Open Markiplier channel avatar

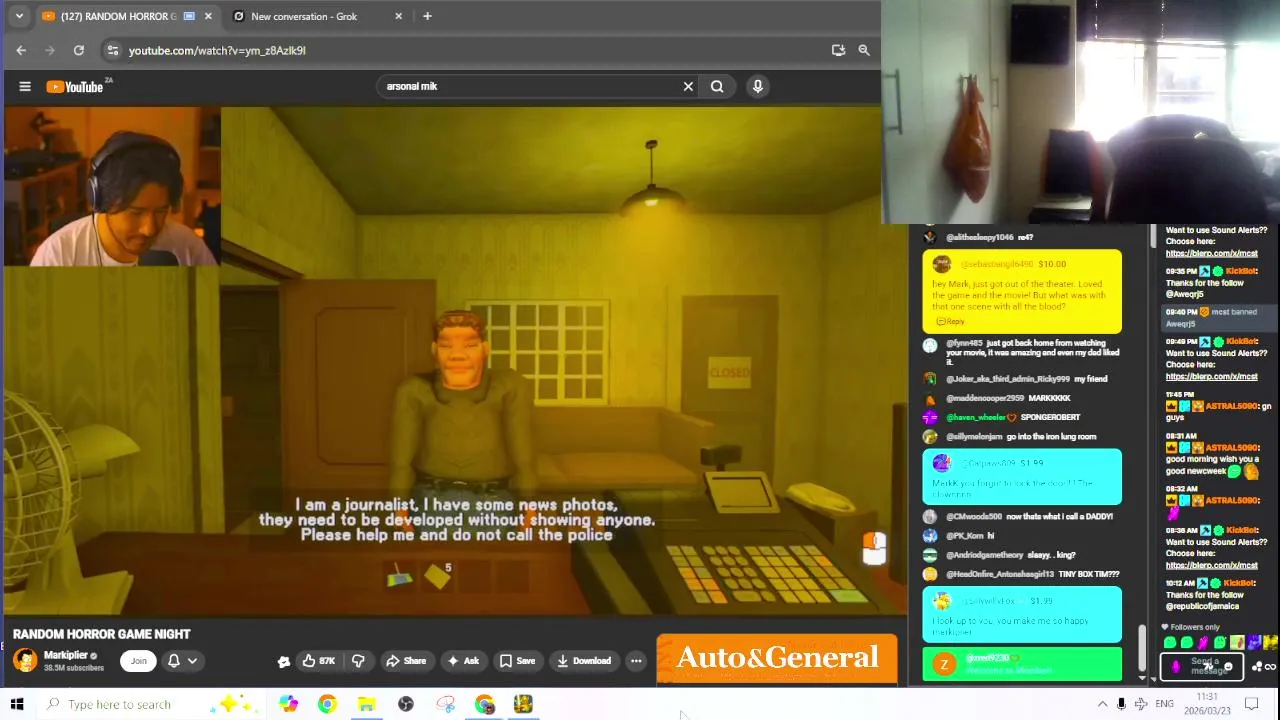25,660
